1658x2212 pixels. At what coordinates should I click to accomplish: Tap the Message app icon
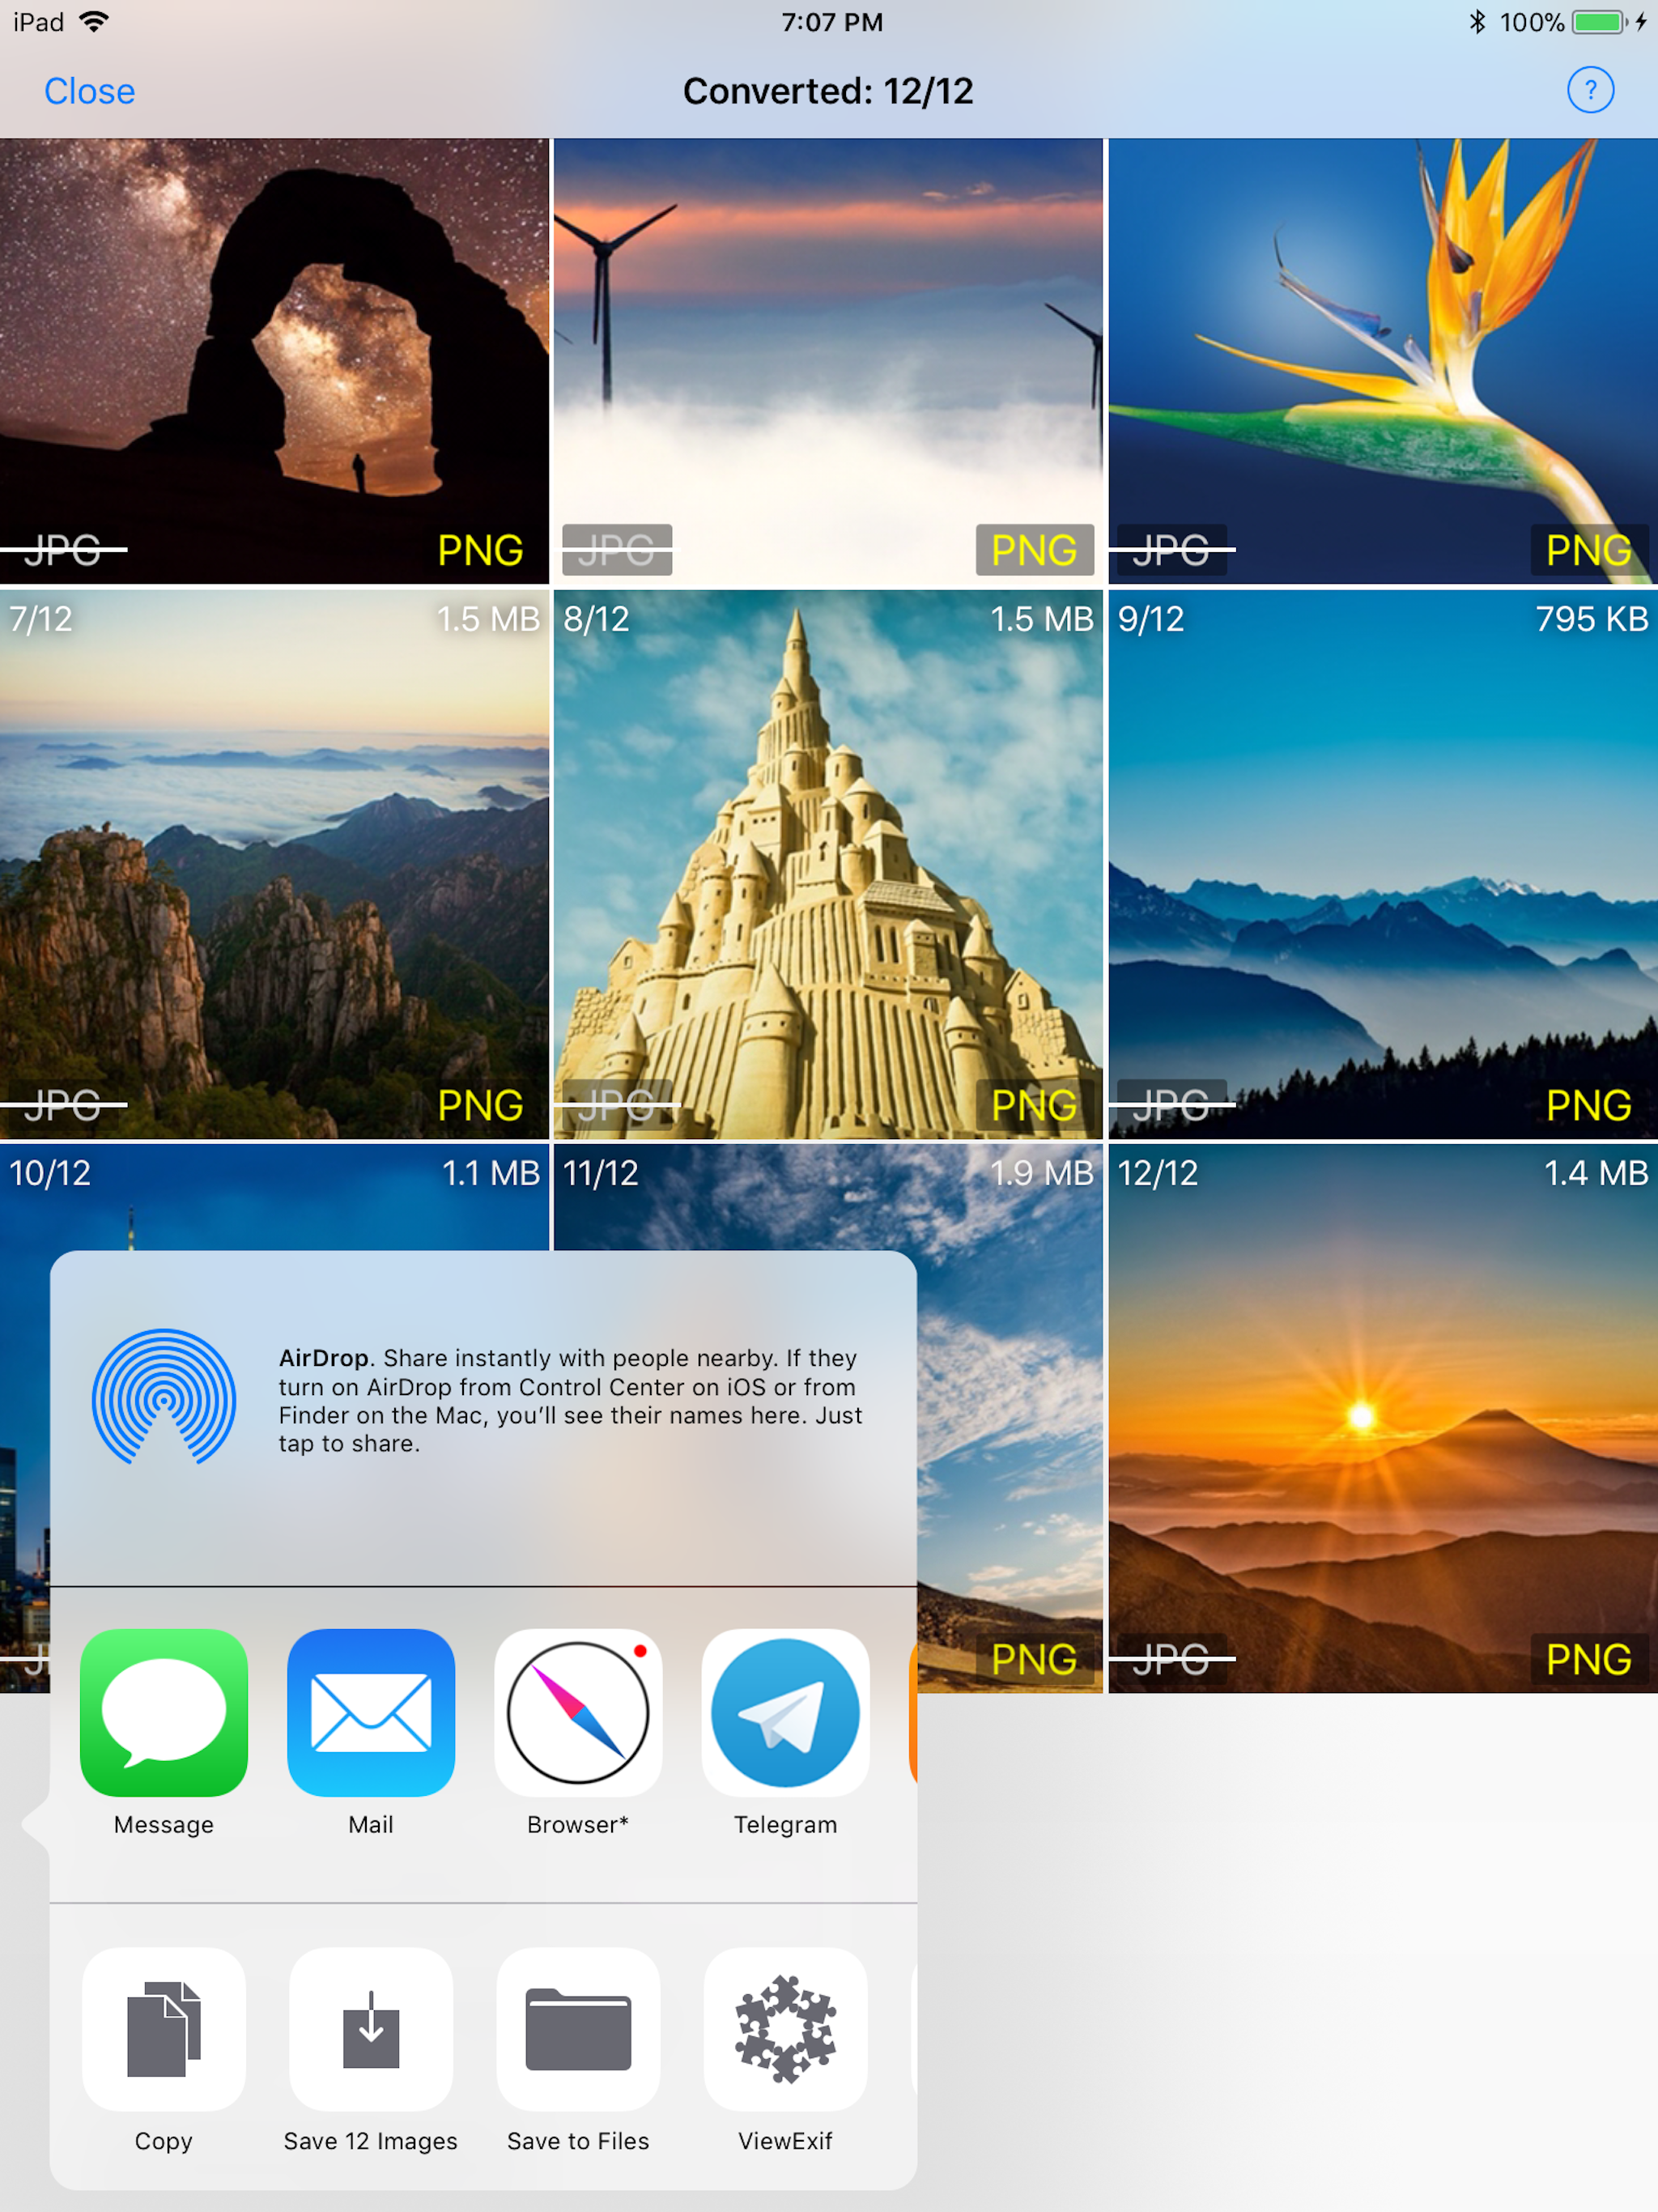pyautogui.click(x=163, y=1712)
